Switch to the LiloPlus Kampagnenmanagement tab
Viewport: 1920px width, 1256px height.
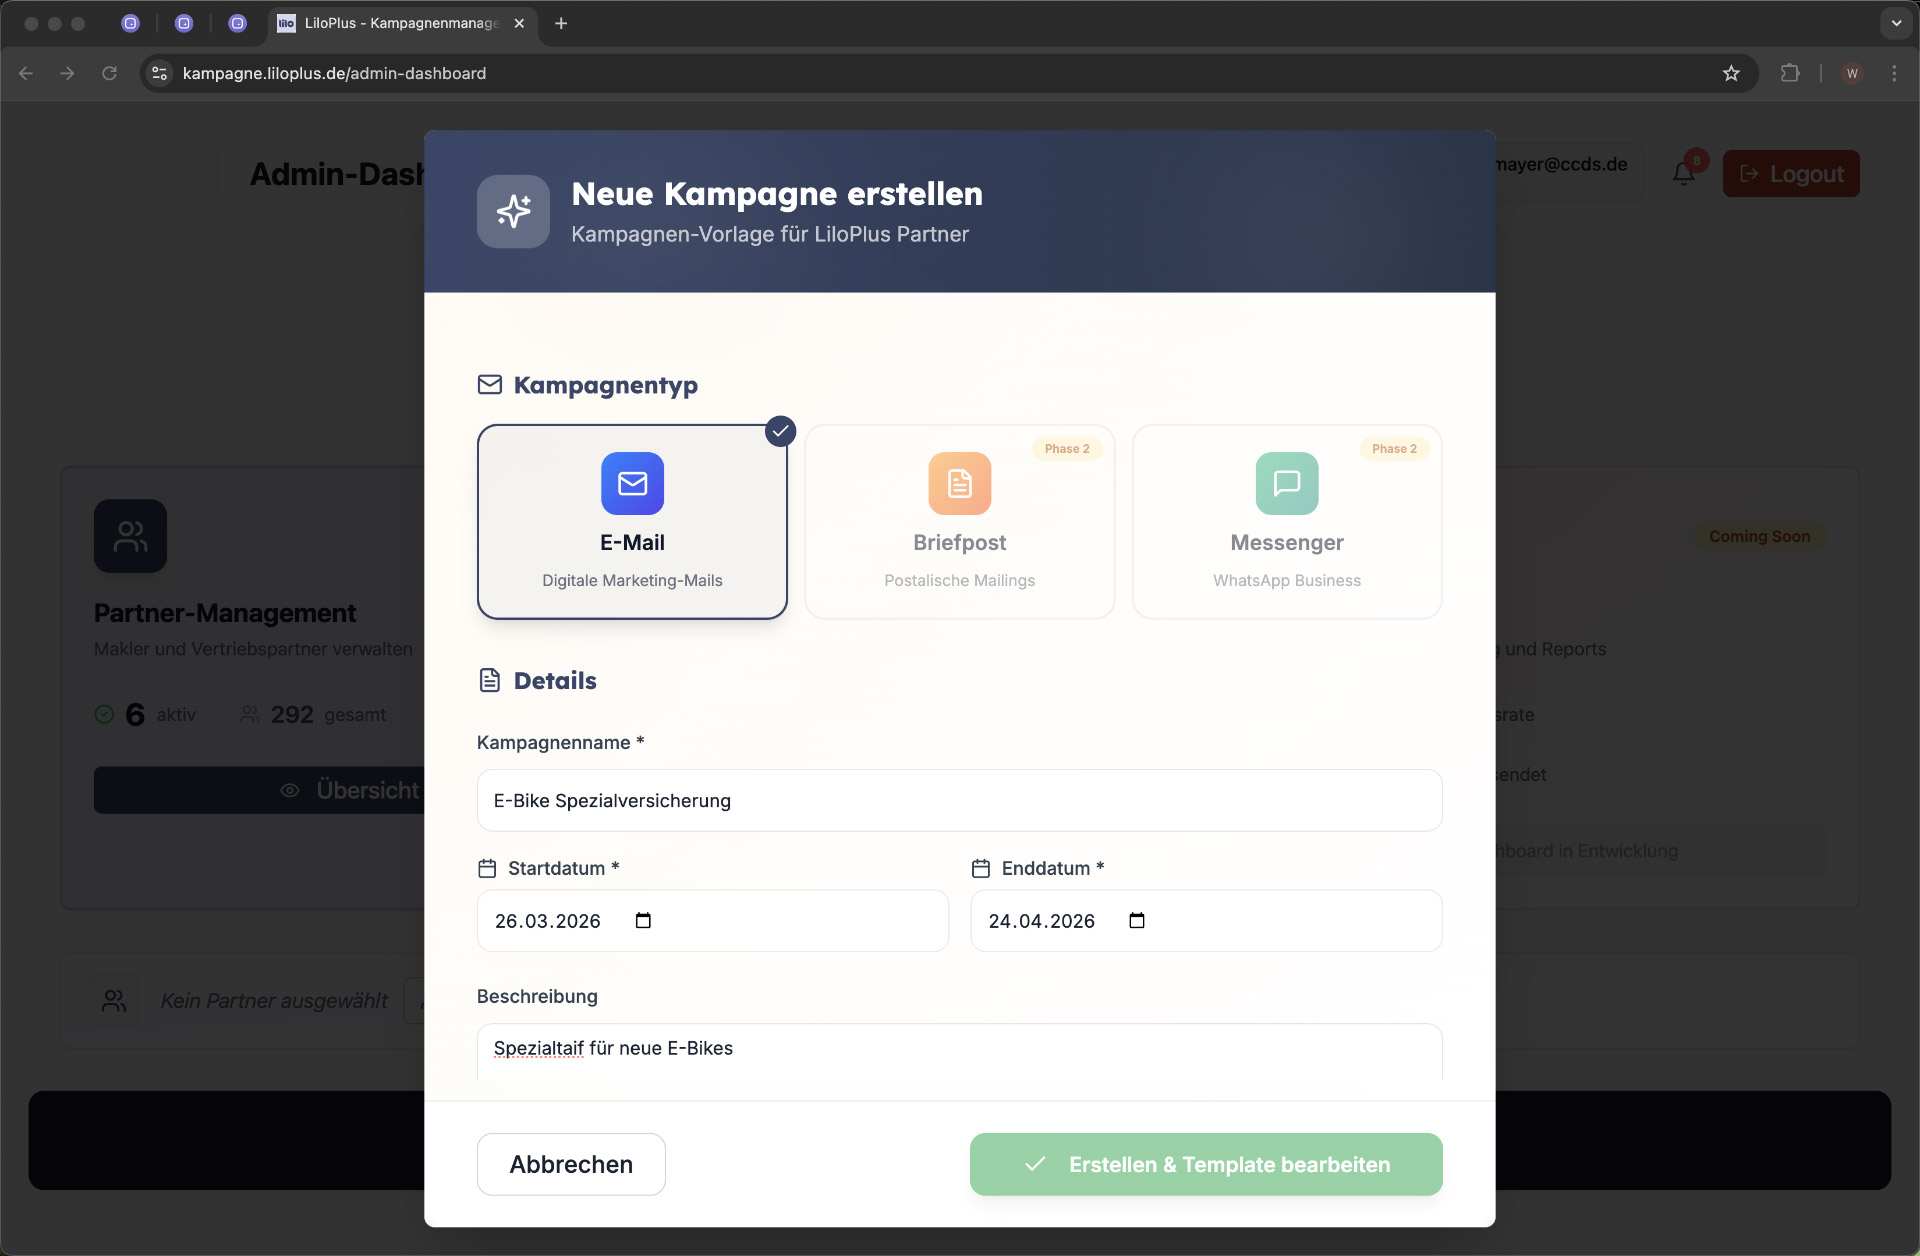[390, 23]
